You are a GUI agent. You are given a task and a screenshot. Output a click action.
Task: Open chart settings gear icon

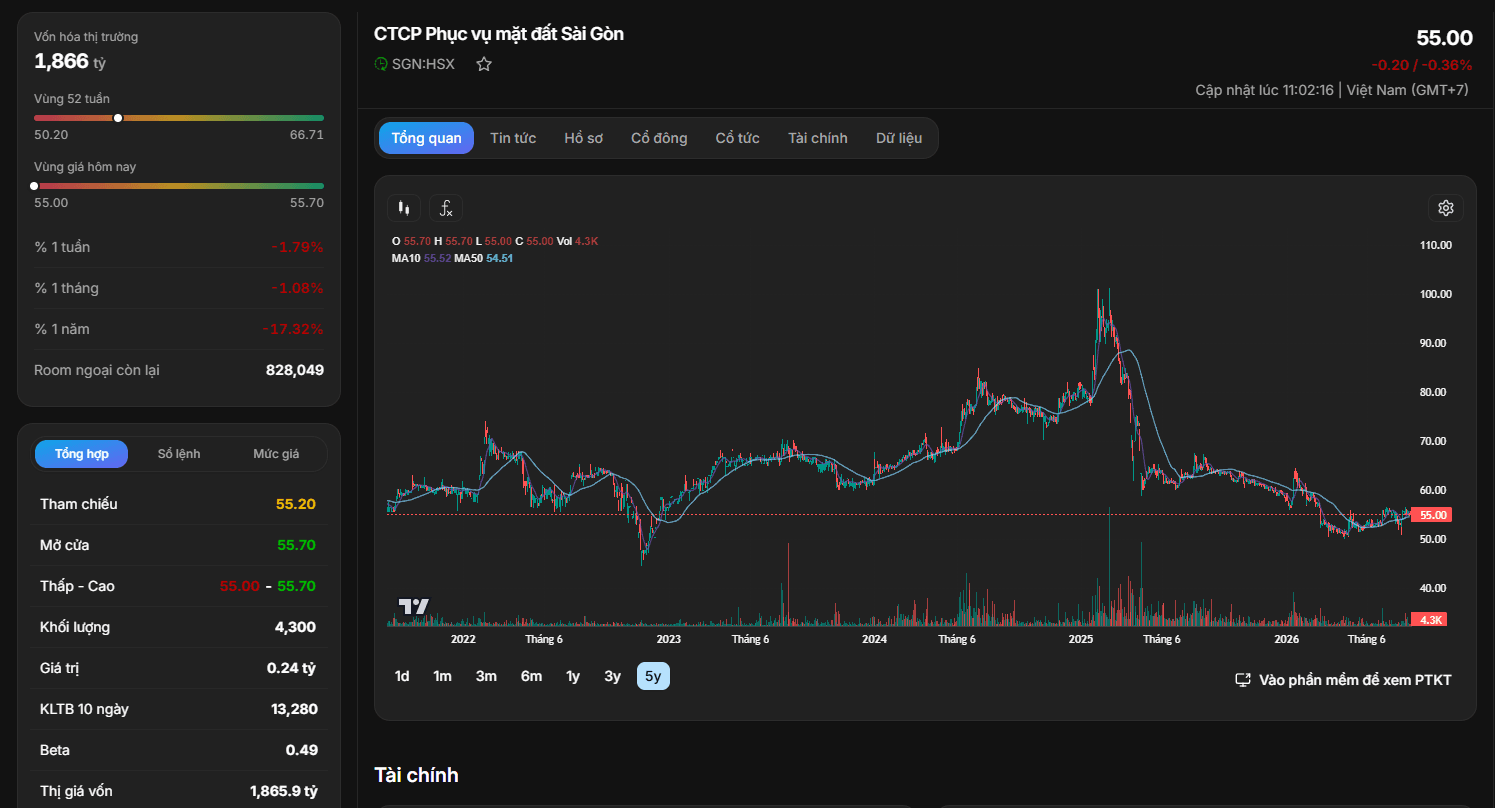coord(1445,208)
